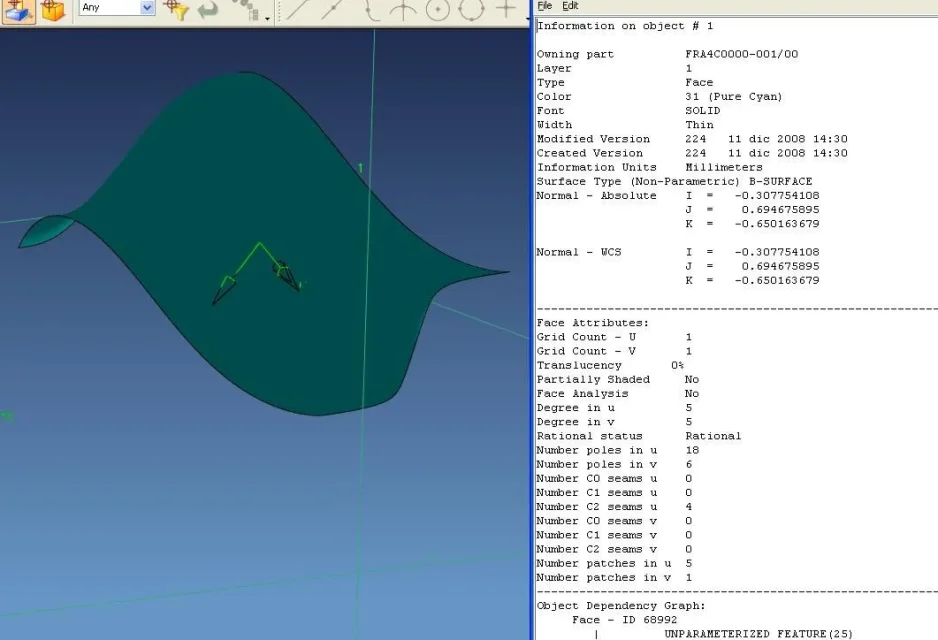
Task: Toggle the arc with vertical line snap icon
Action: pos(403,9)
